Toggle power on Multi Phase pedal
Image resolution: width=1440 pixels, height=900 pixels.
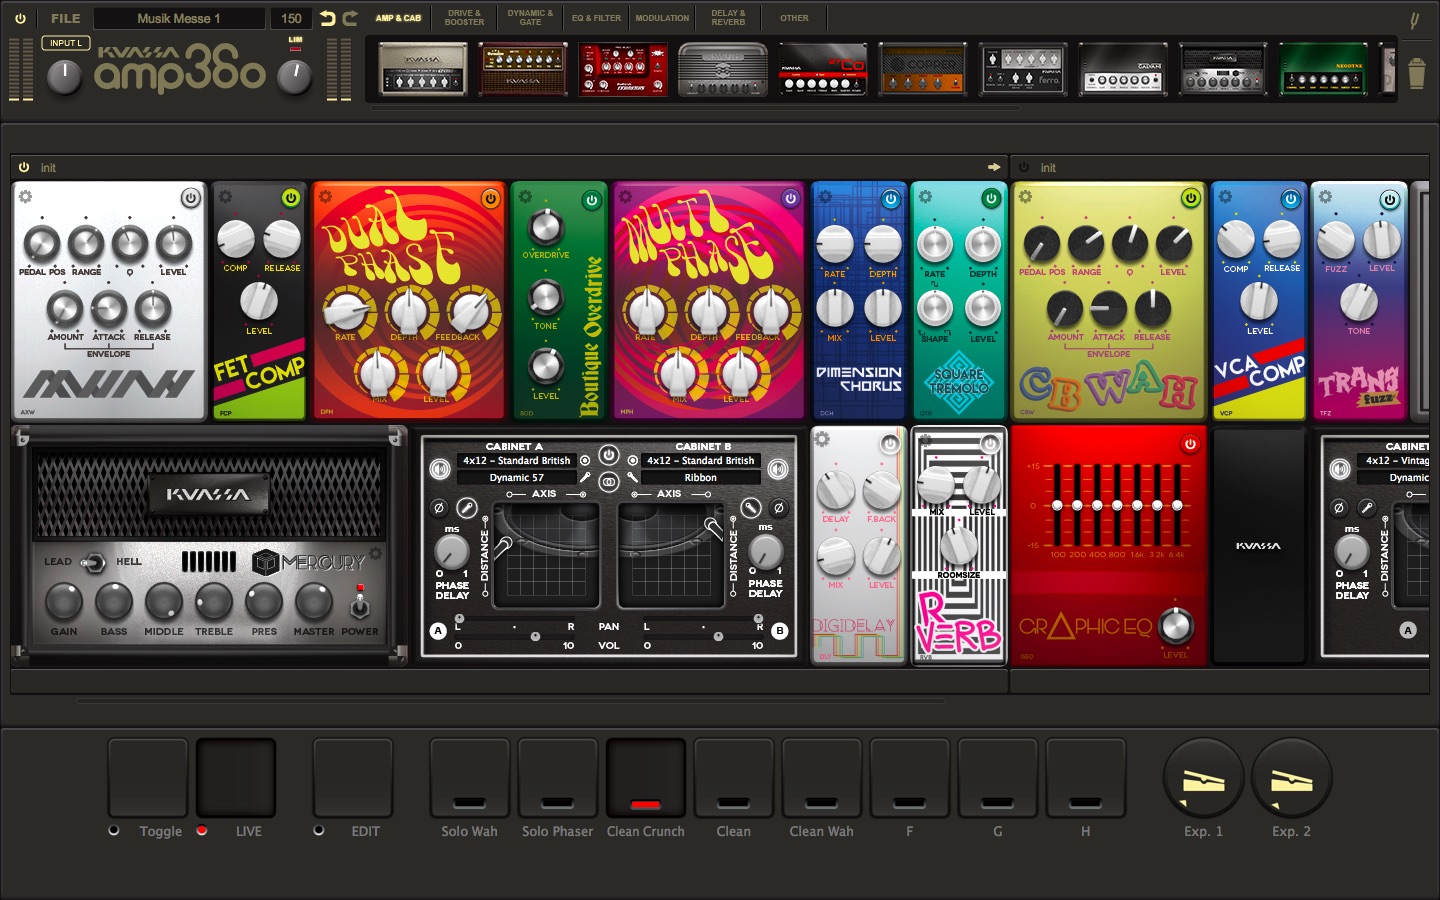pos(790,198)
